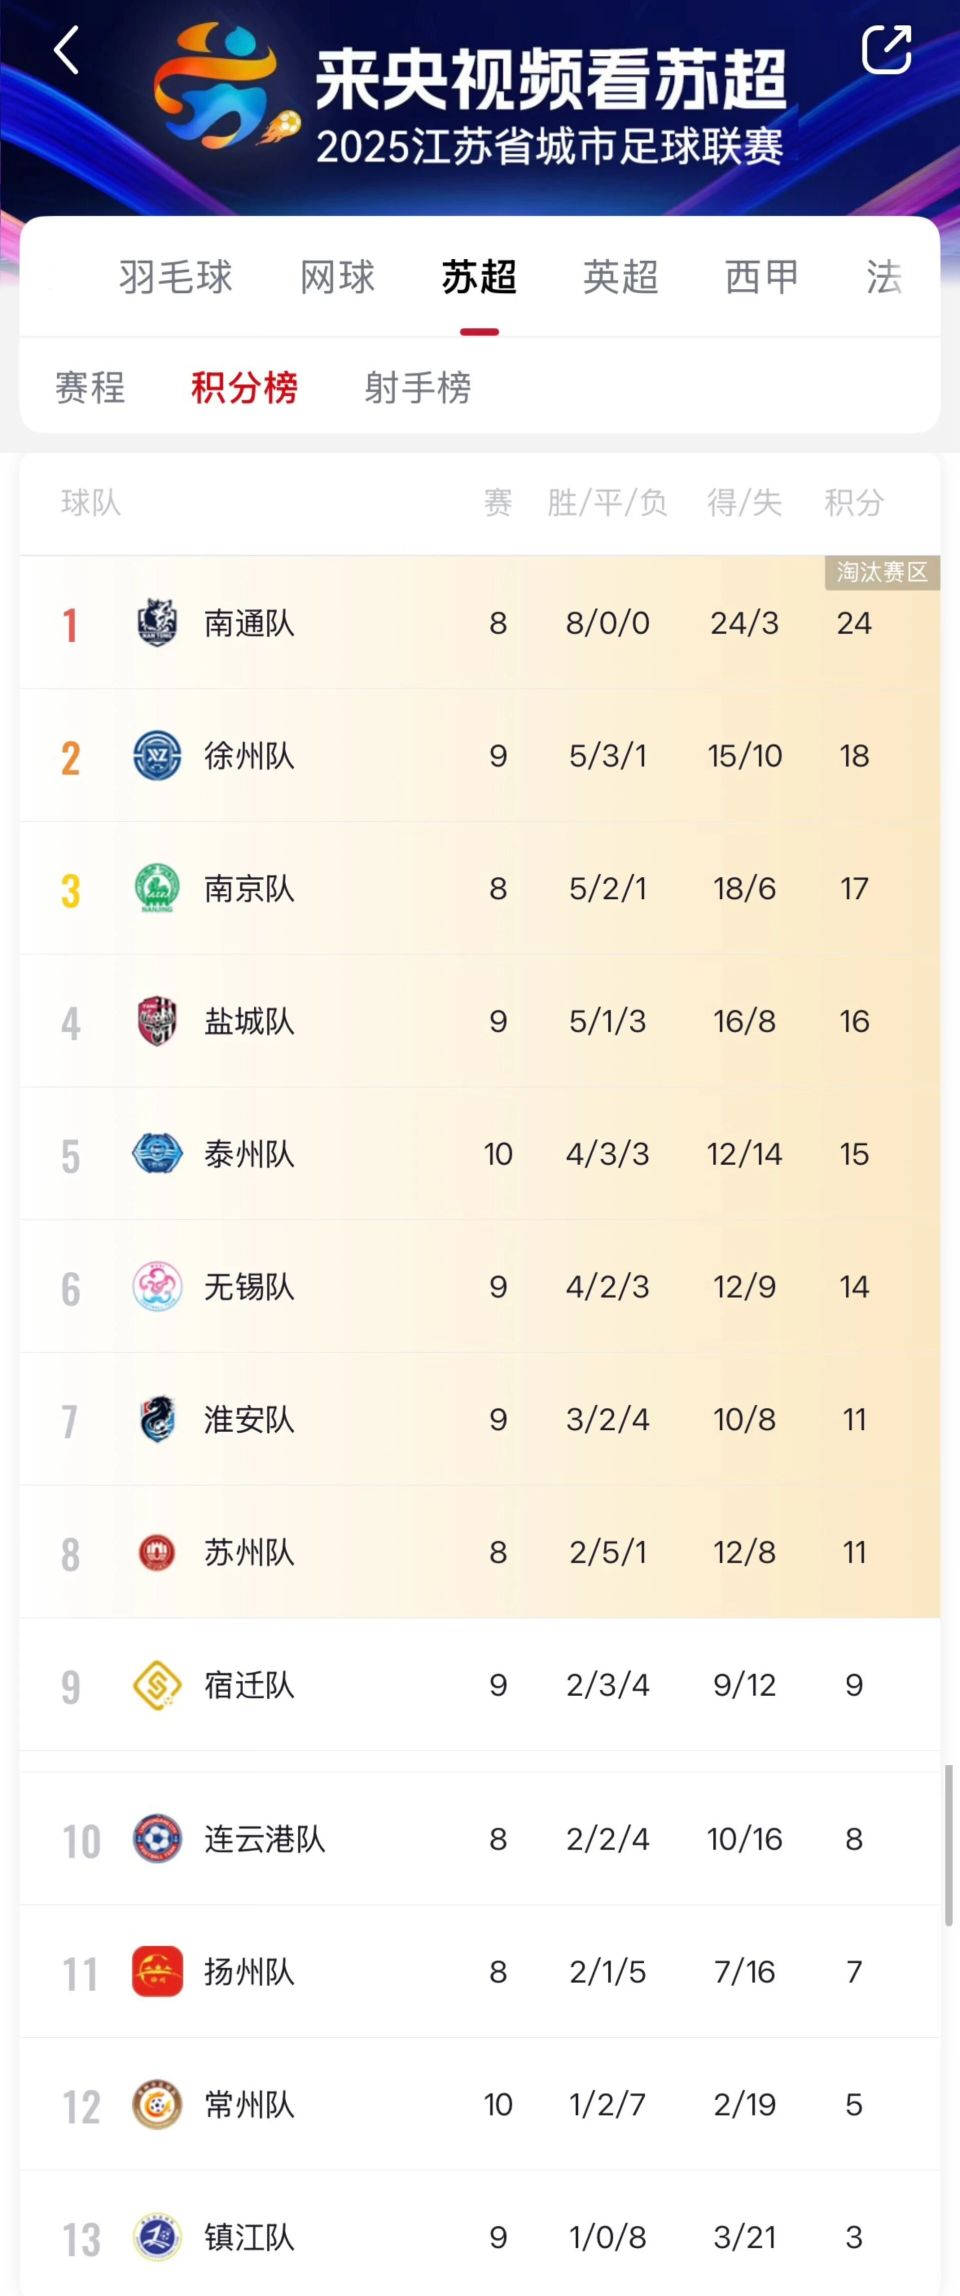
Task: Open the 西甲 league tab
Action: (762, 277)
